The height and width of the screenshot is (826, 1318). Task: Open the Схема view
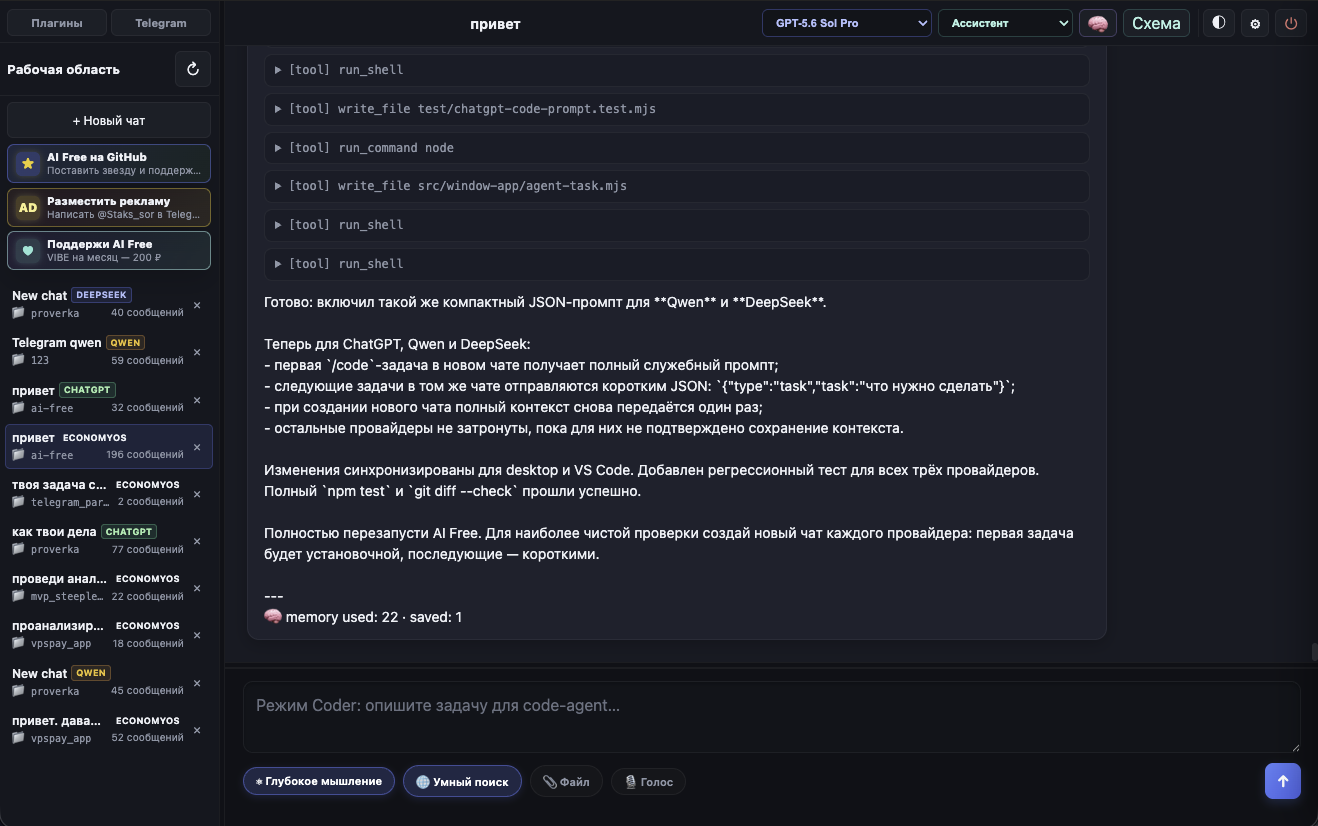[1156, 23]
